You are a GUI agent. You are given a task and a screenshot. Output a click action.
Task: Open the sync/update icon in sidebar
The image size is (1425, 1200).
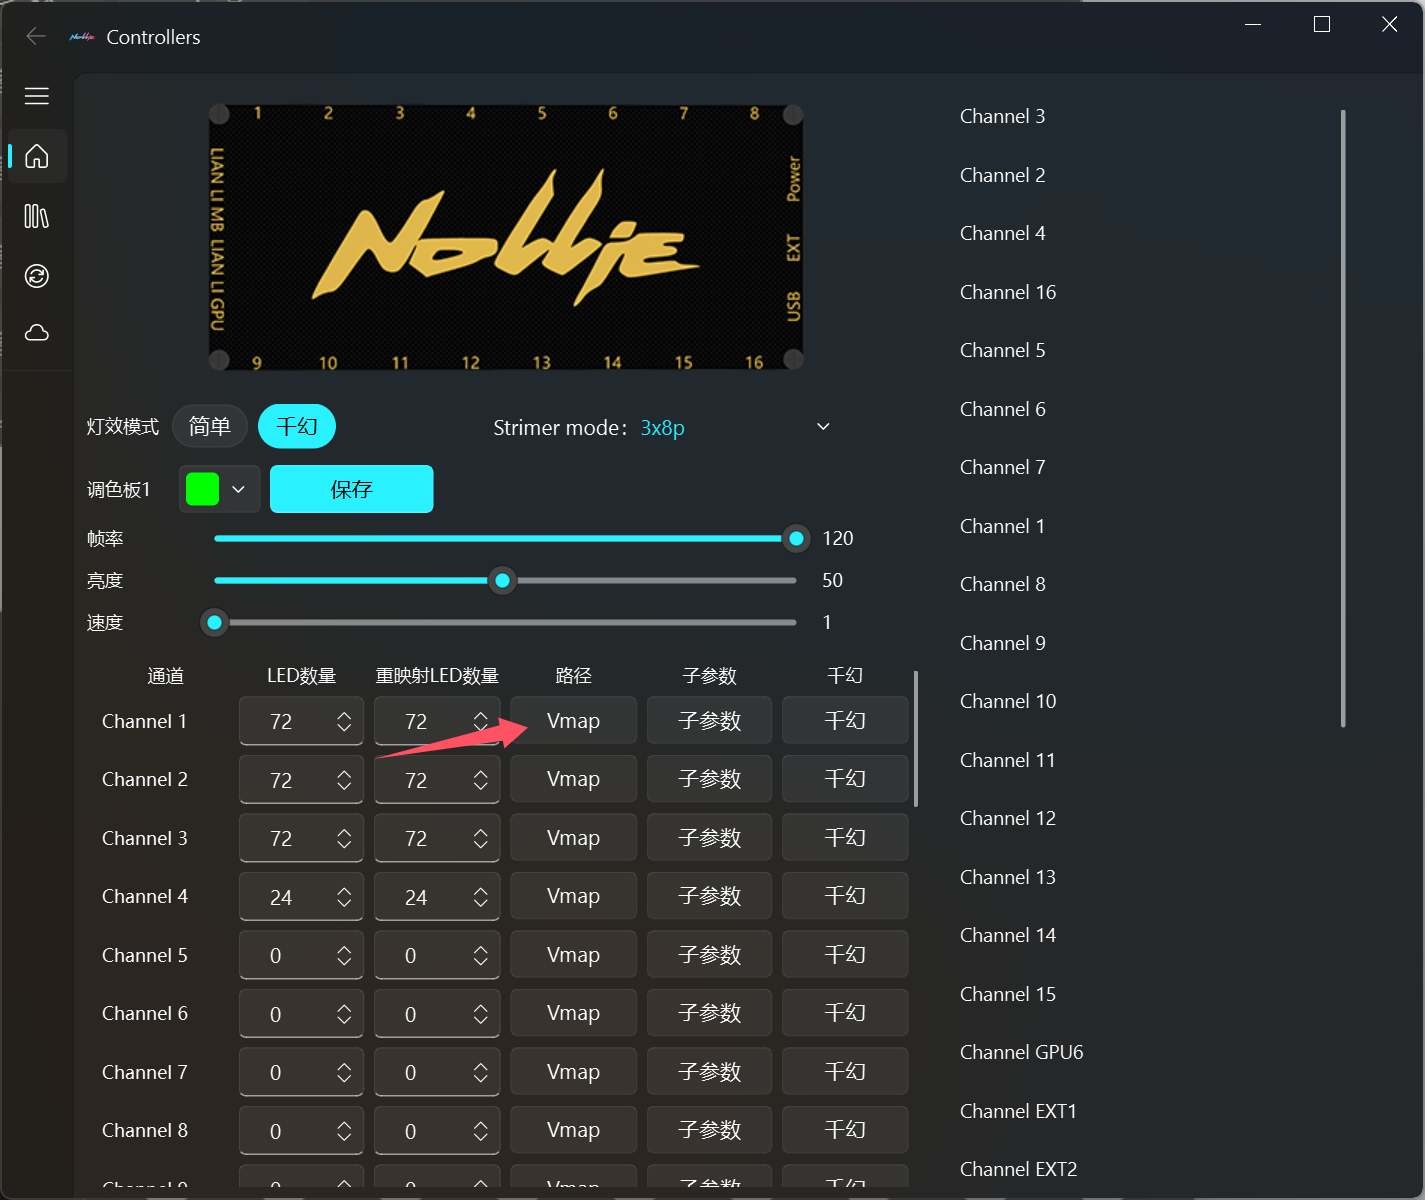(x=37, y=276)
